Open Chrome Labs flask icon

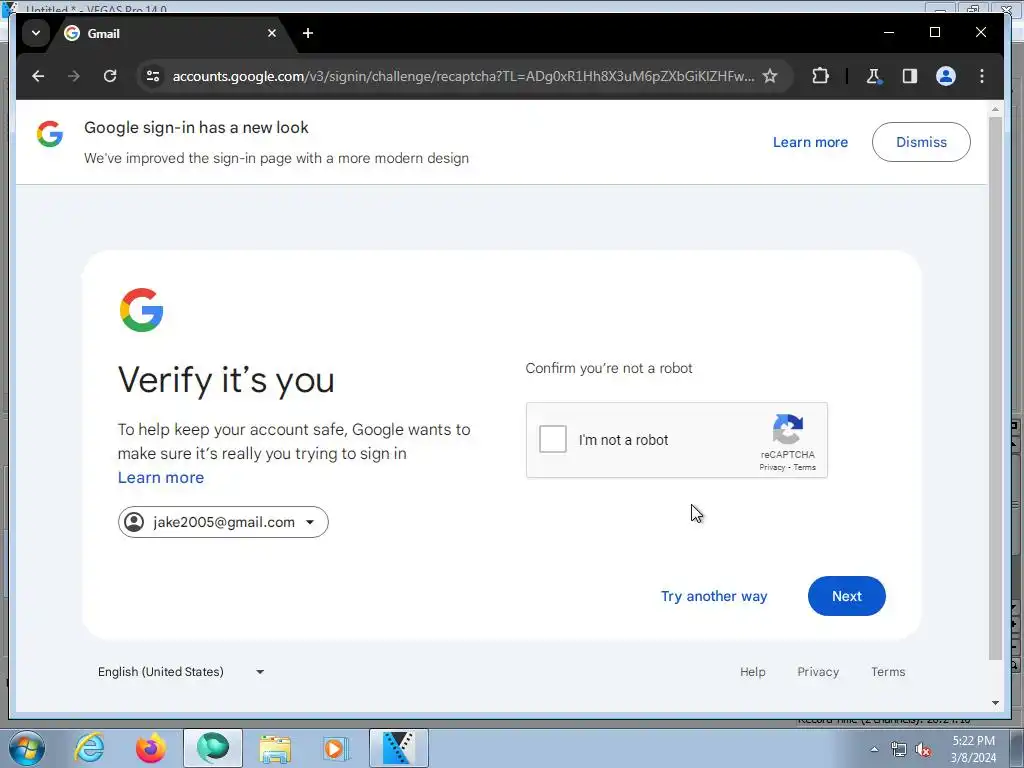point(873,76)
